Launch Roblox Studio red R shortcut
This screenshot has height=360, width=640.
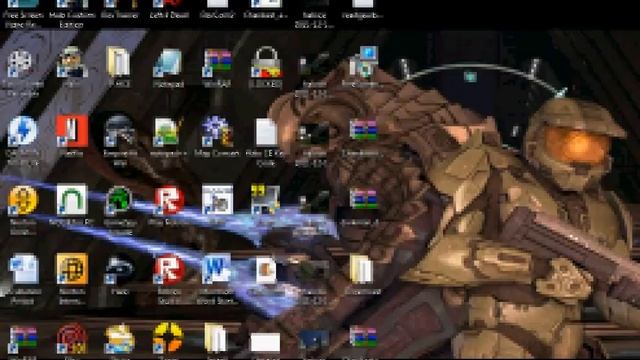pyautogui.click(x=168, y=269)
